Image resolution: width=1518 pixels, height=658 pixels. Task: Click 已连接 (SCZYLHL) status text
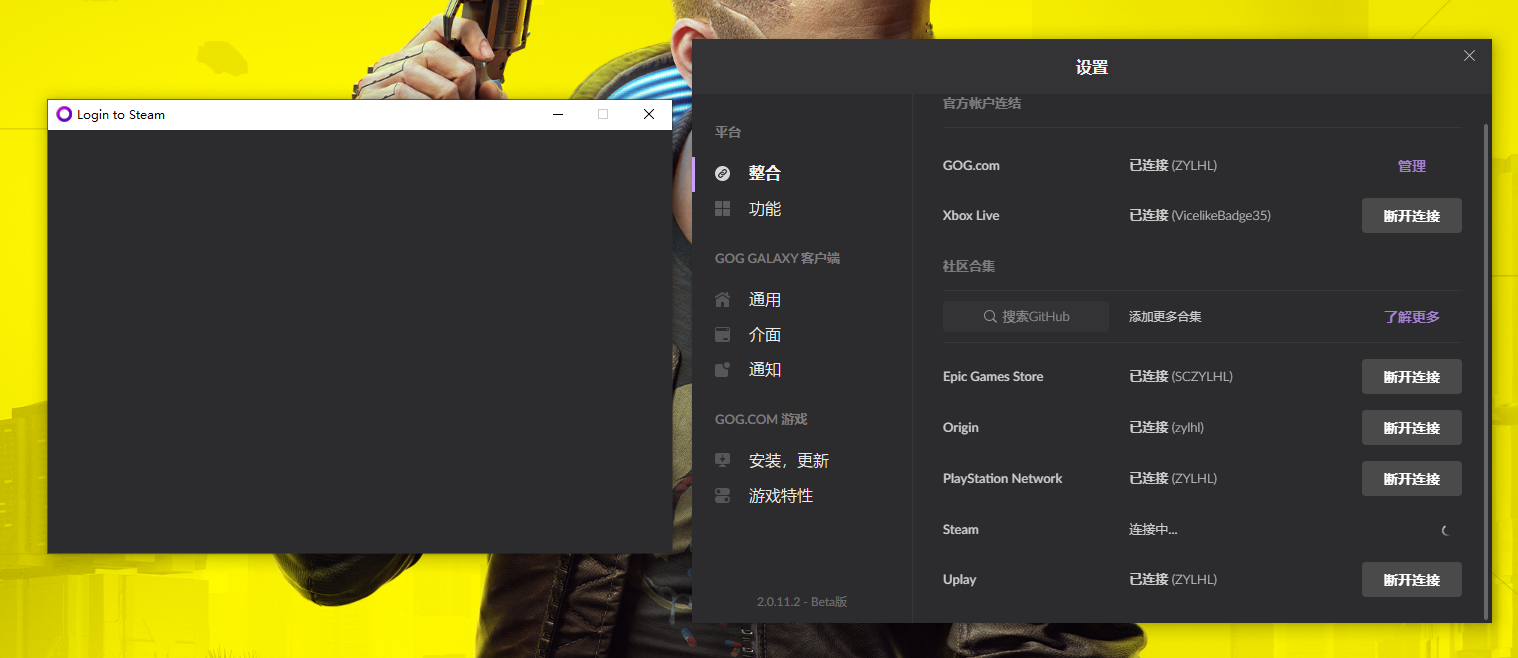coord(1181,377)
